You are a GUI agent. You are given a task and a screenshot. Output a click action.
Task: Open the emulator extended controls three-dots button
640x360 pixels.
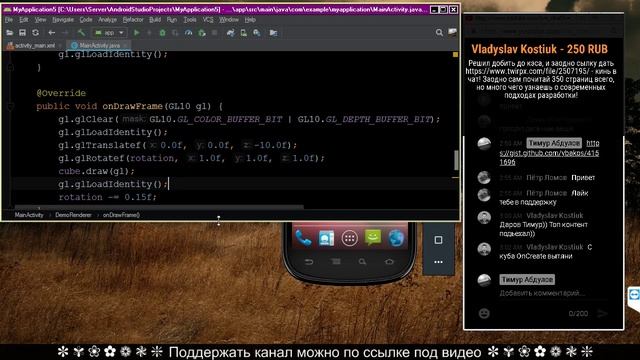[438, 262]
